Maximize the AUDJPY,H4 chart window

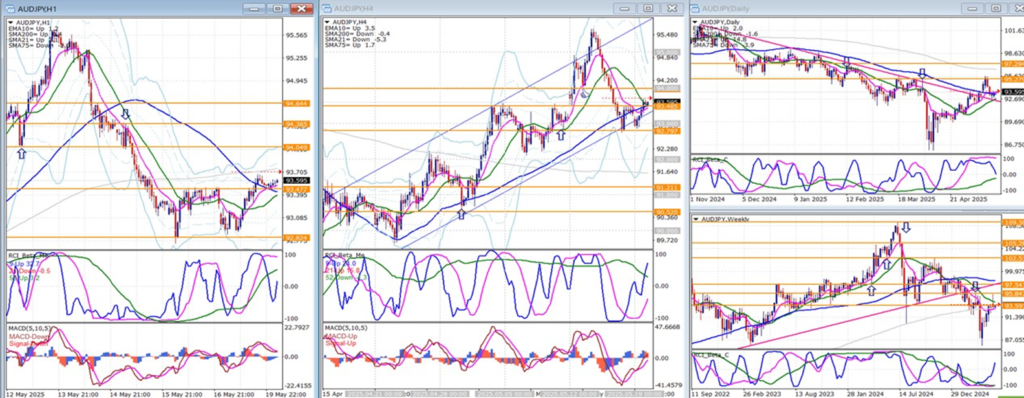[648, 8]
